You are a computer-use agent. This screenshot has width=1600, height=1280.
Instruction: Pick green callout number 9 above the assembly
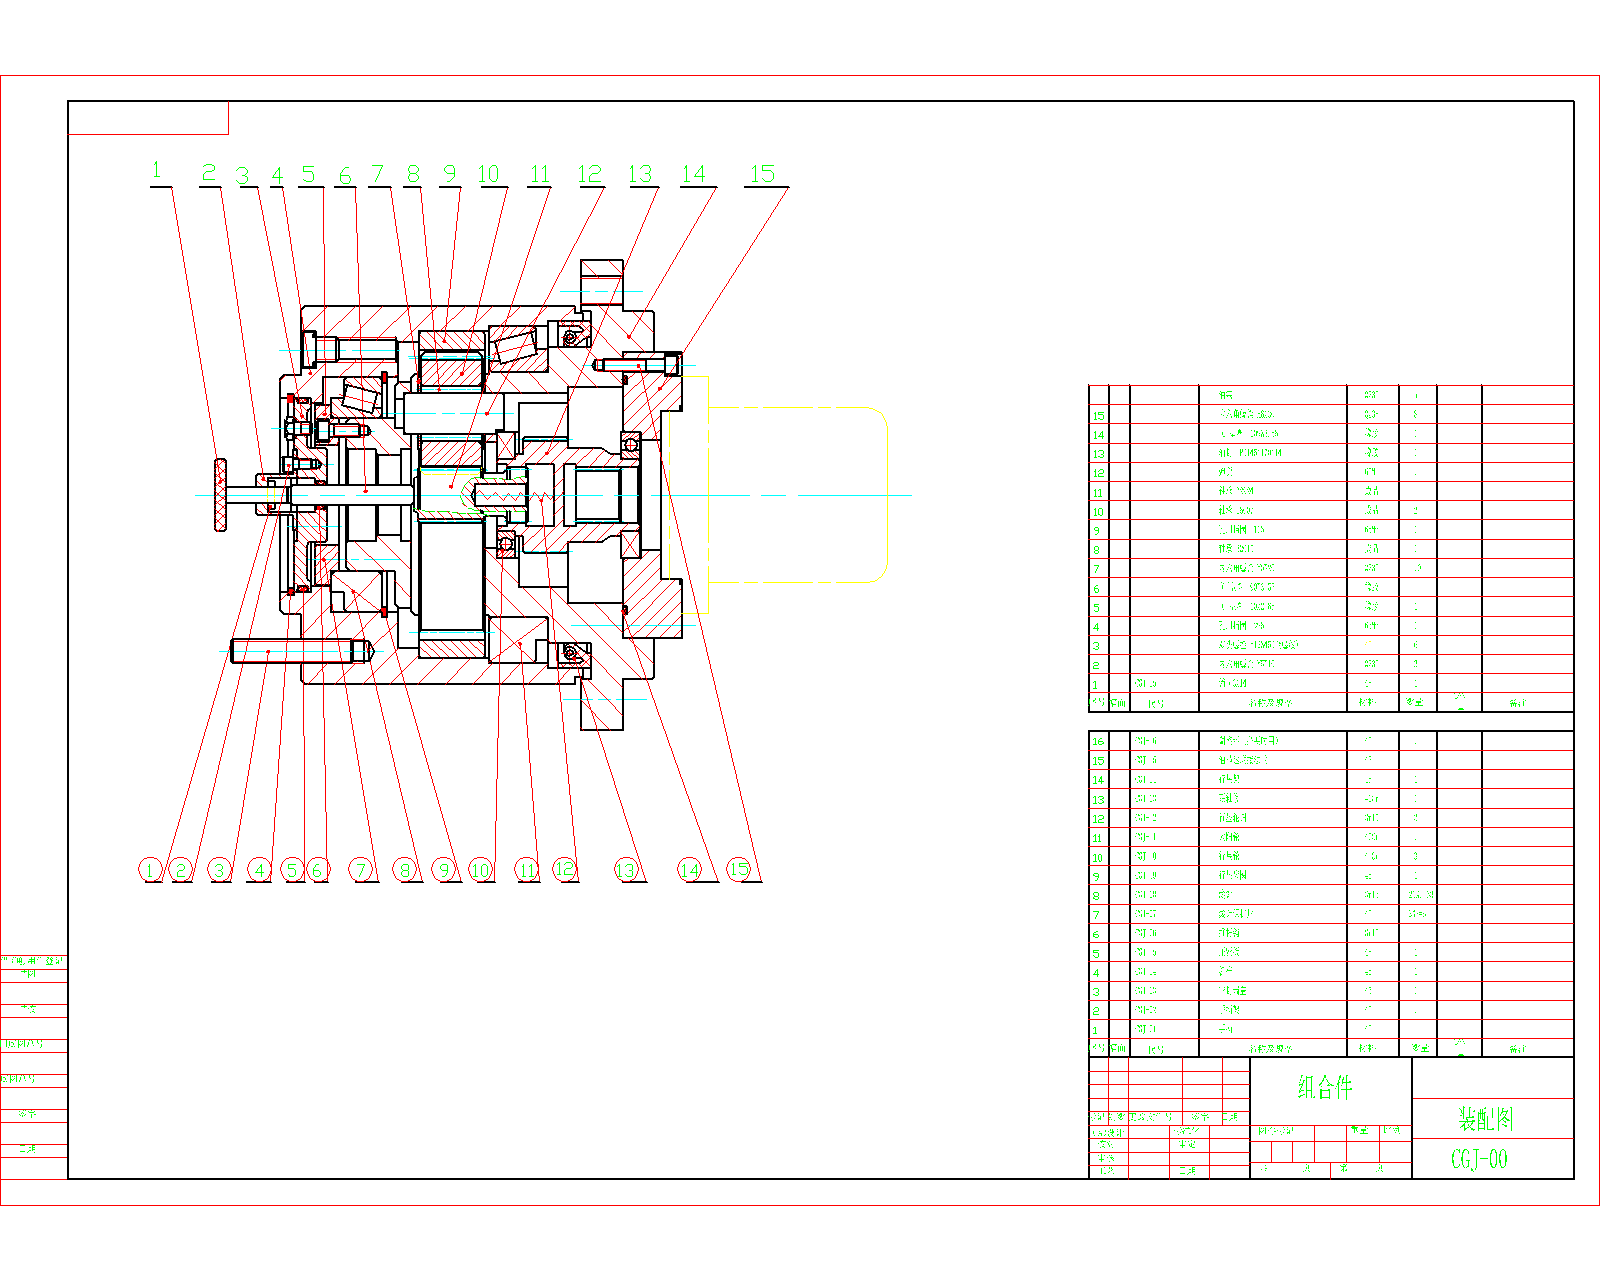[x=449, y=174]
